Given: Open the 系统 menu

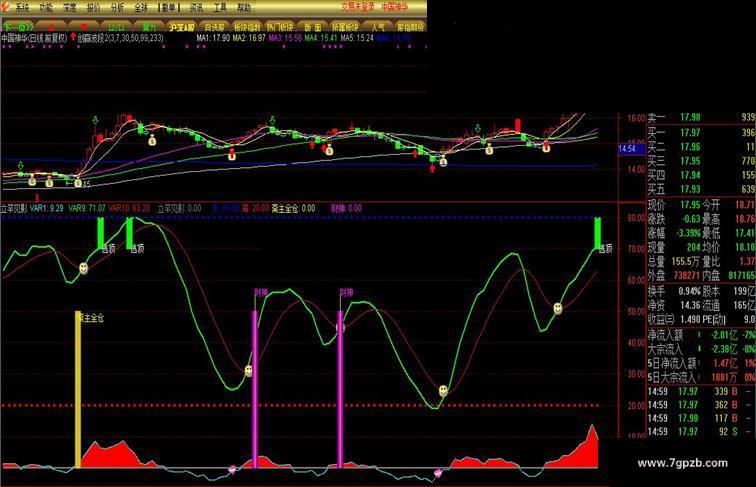Looking at the screenshot, I should tap(23, 8).
